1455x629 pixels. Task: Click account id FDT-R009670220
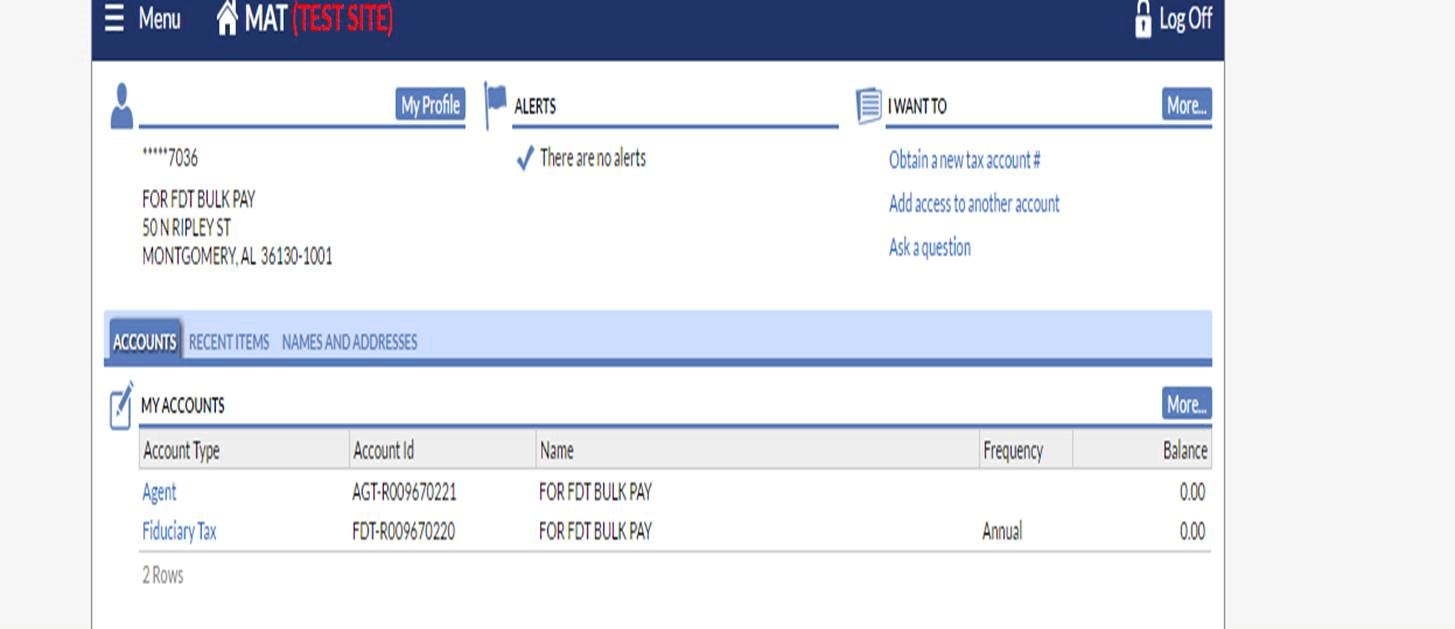(404, 531)
